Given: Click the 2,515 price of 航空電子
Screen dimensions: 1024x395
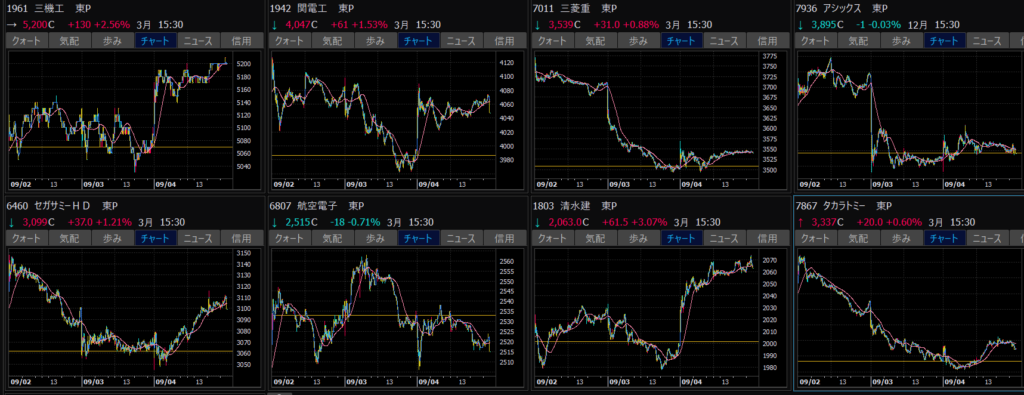Looking at the screenshot, I should point(298,222).
